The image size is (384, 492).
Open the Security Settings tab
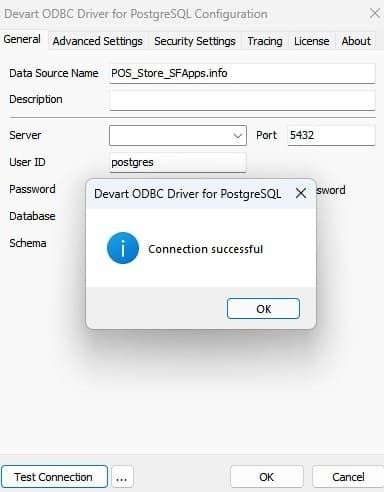point(195,41)
